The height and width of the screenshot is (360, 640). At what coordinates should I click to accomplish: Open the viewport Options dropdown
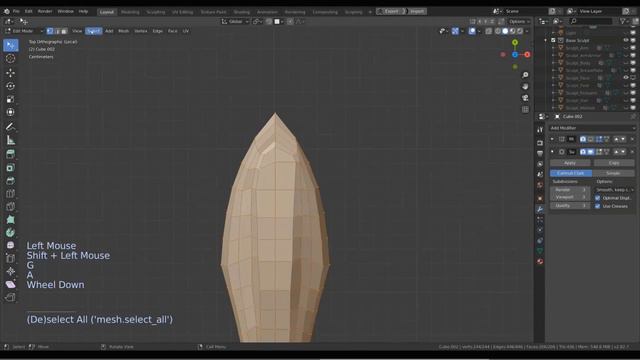pyautogui.click(x=519, y=22)
